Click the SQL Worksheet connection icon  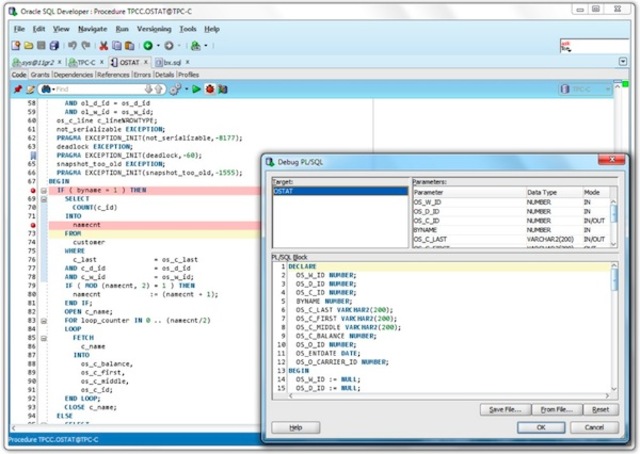point(196,46)
